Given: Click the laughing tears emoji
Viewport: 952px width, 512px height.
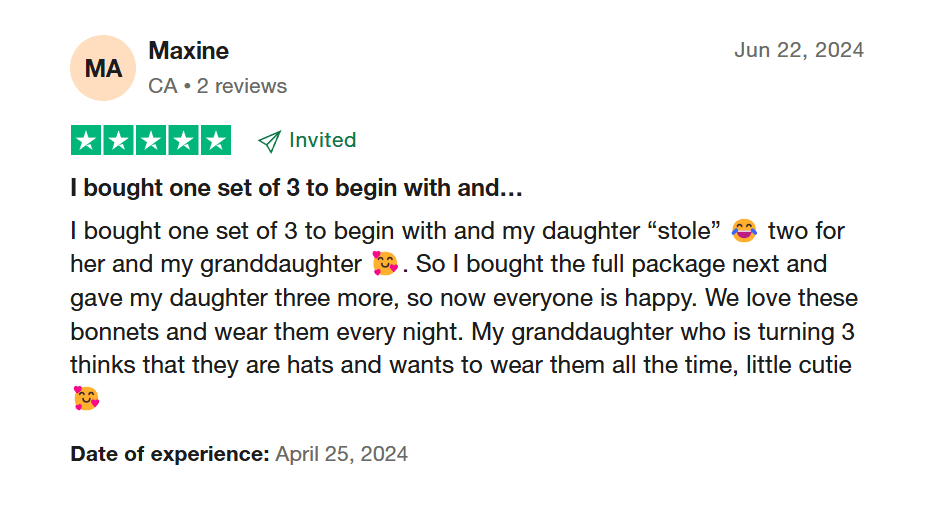Looking at the screenshot, I should [x=744, y=231].
